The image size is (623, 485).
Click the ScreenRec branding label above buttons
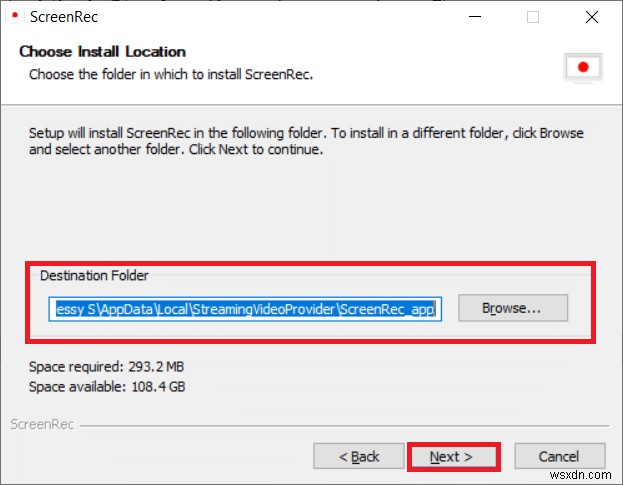click(41, 424)
